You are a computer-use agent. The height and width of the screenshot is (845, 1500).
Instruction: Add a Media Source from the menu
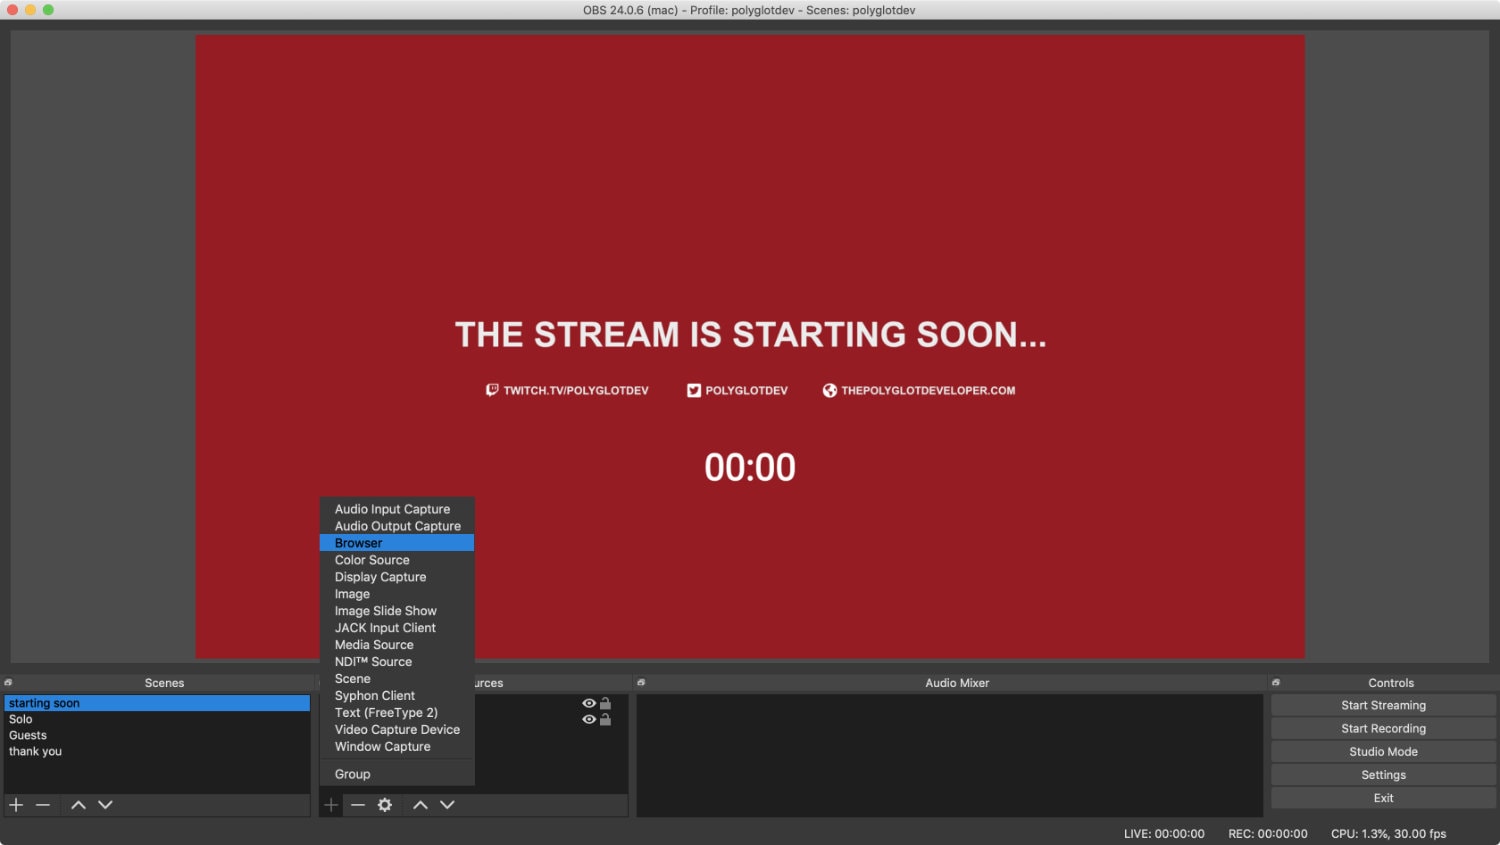(x=397, y=645)
